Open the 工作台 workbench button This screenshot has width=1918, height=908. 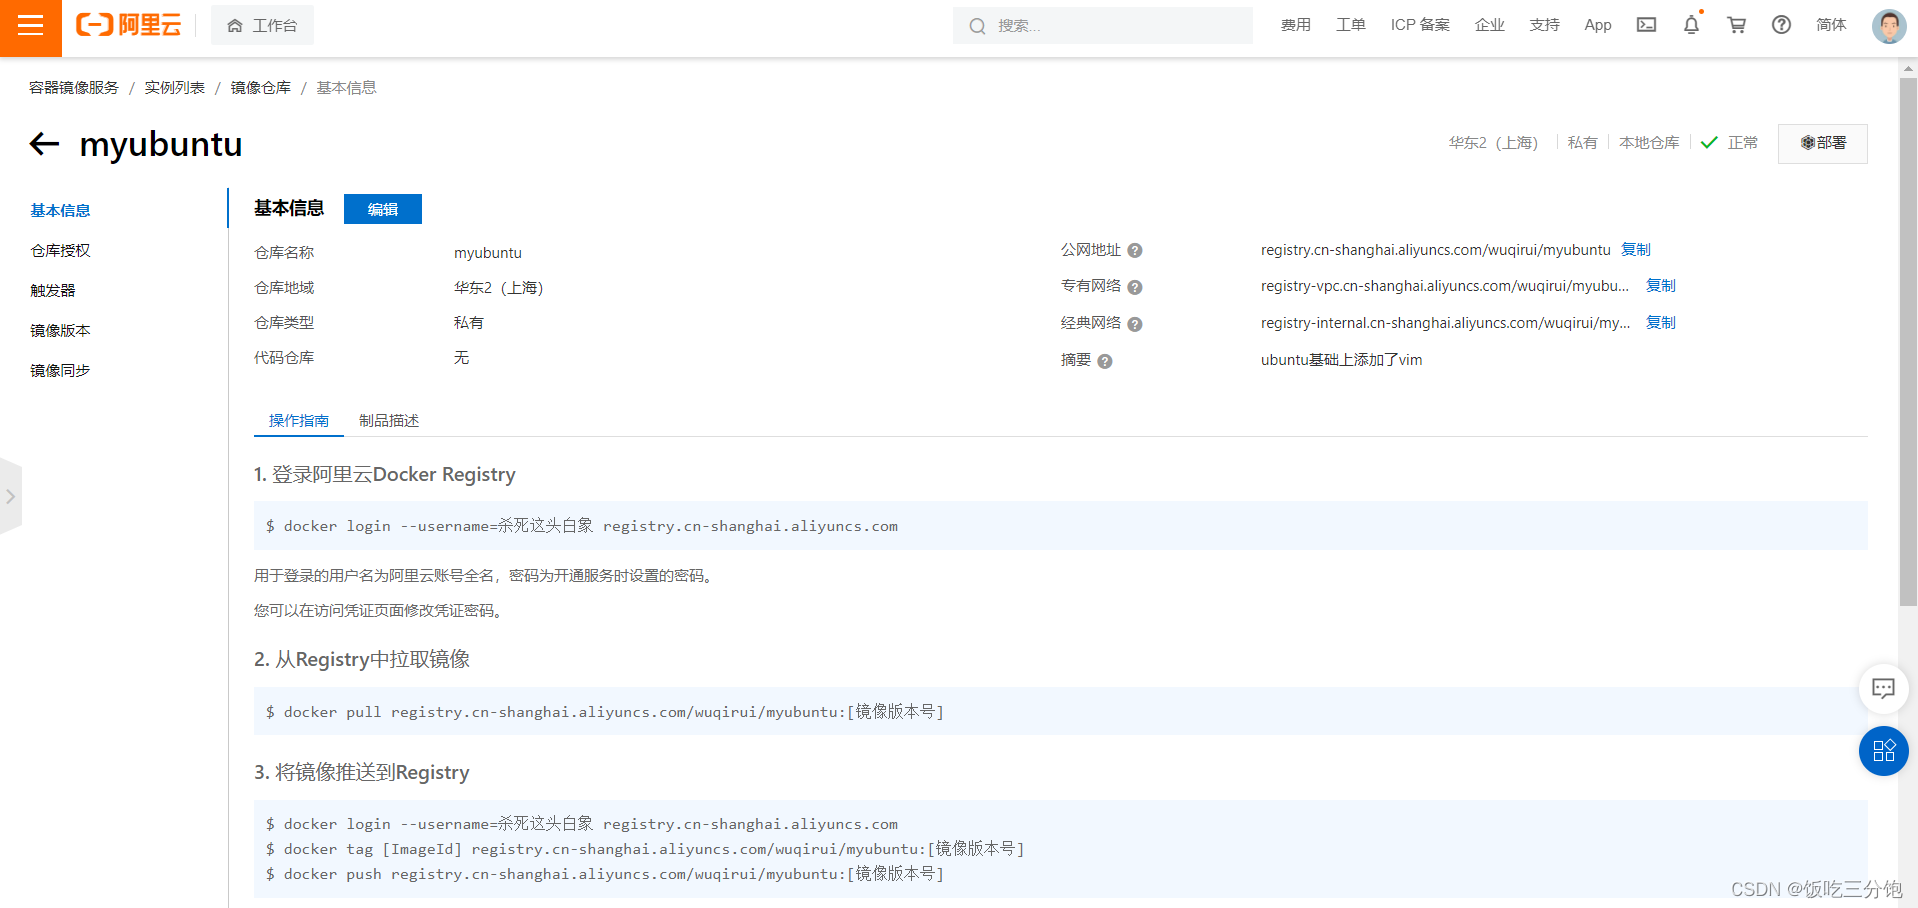click(x=262, y=26)
